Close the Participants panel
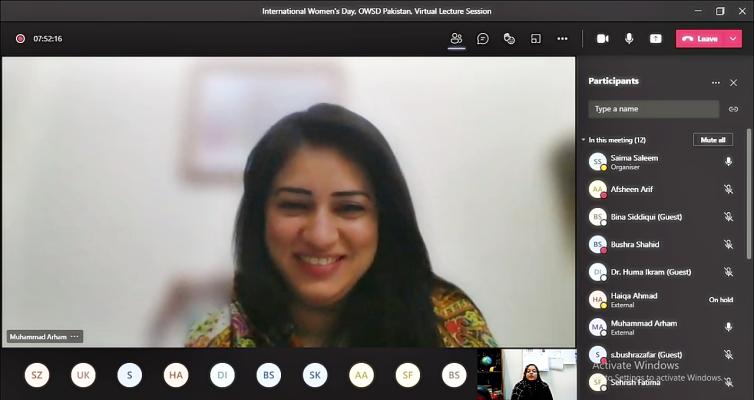This screenshot has width=754, height=400. (x=733, y=82)
